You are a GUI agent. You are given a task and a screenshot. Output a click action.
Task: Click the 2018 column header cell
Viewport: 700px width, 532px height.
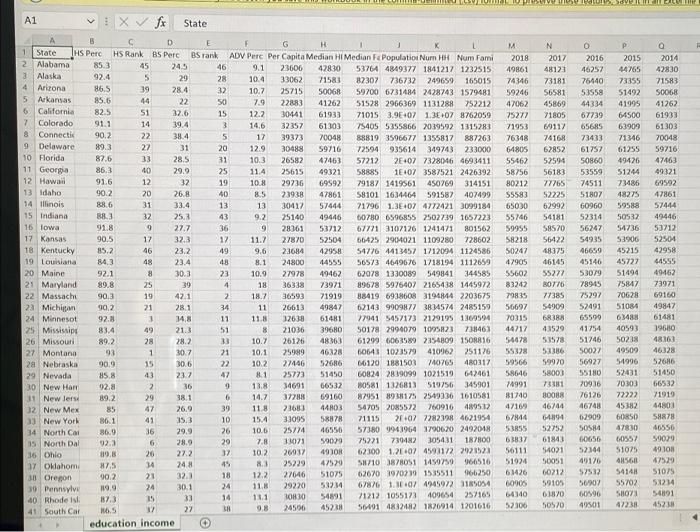tap(512, 58)
